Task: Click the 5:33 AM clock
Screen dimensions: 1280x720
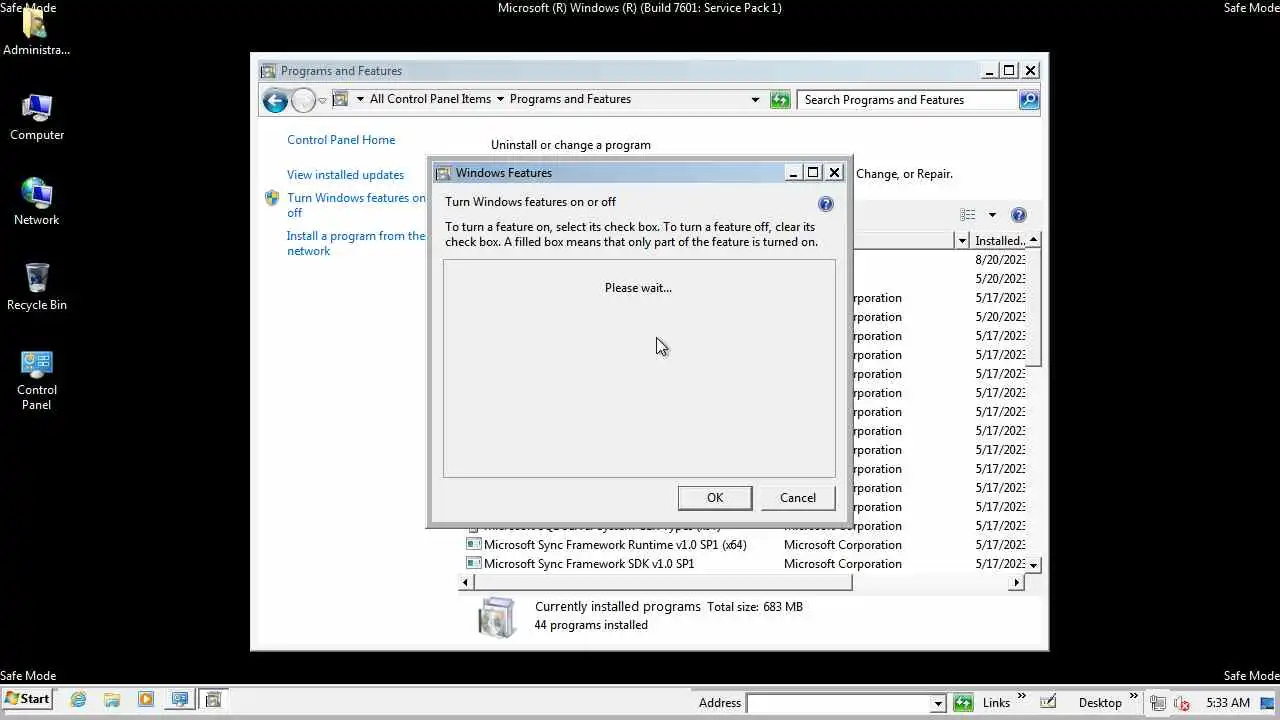Action: pyautogui.click(x=1228, y=703)
